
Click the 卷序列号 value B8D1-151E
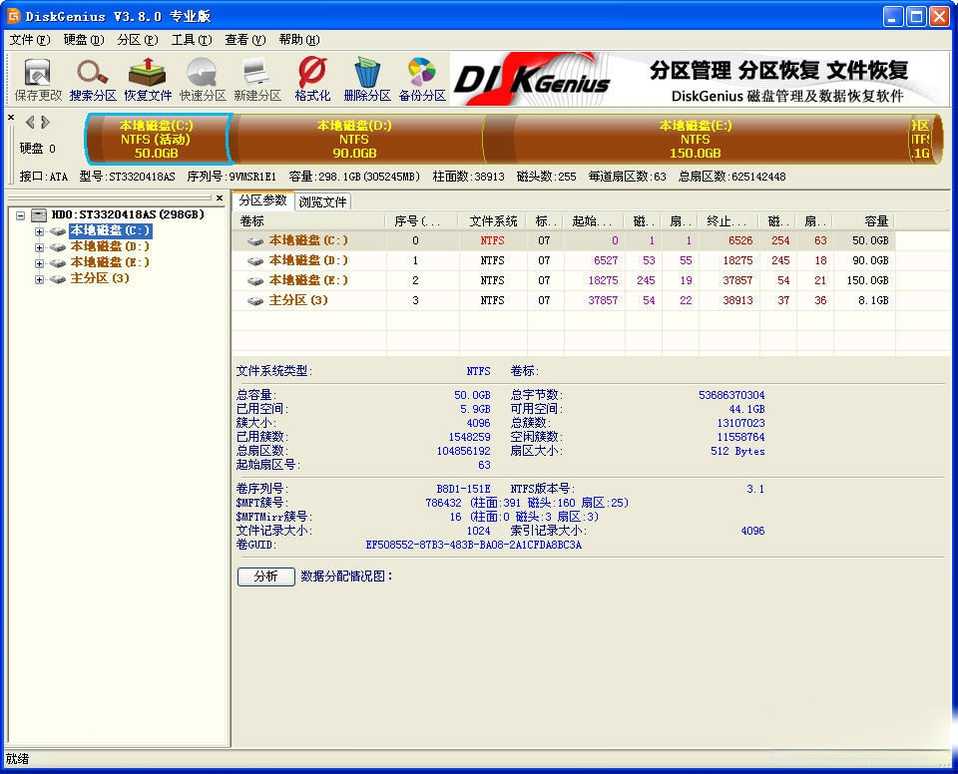click(x=463, y=489)
